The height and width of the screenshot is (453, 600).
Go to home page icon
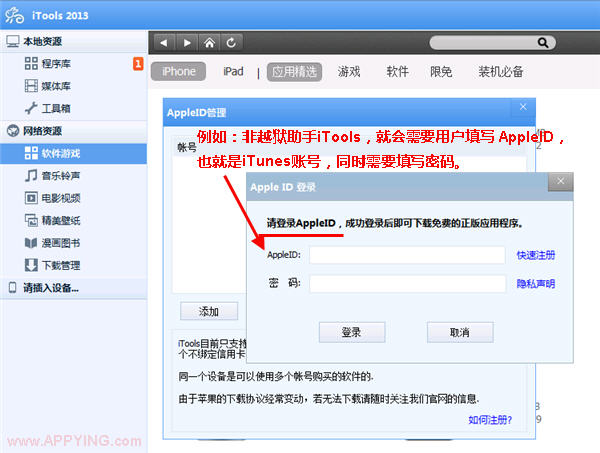tap(209, 42)
